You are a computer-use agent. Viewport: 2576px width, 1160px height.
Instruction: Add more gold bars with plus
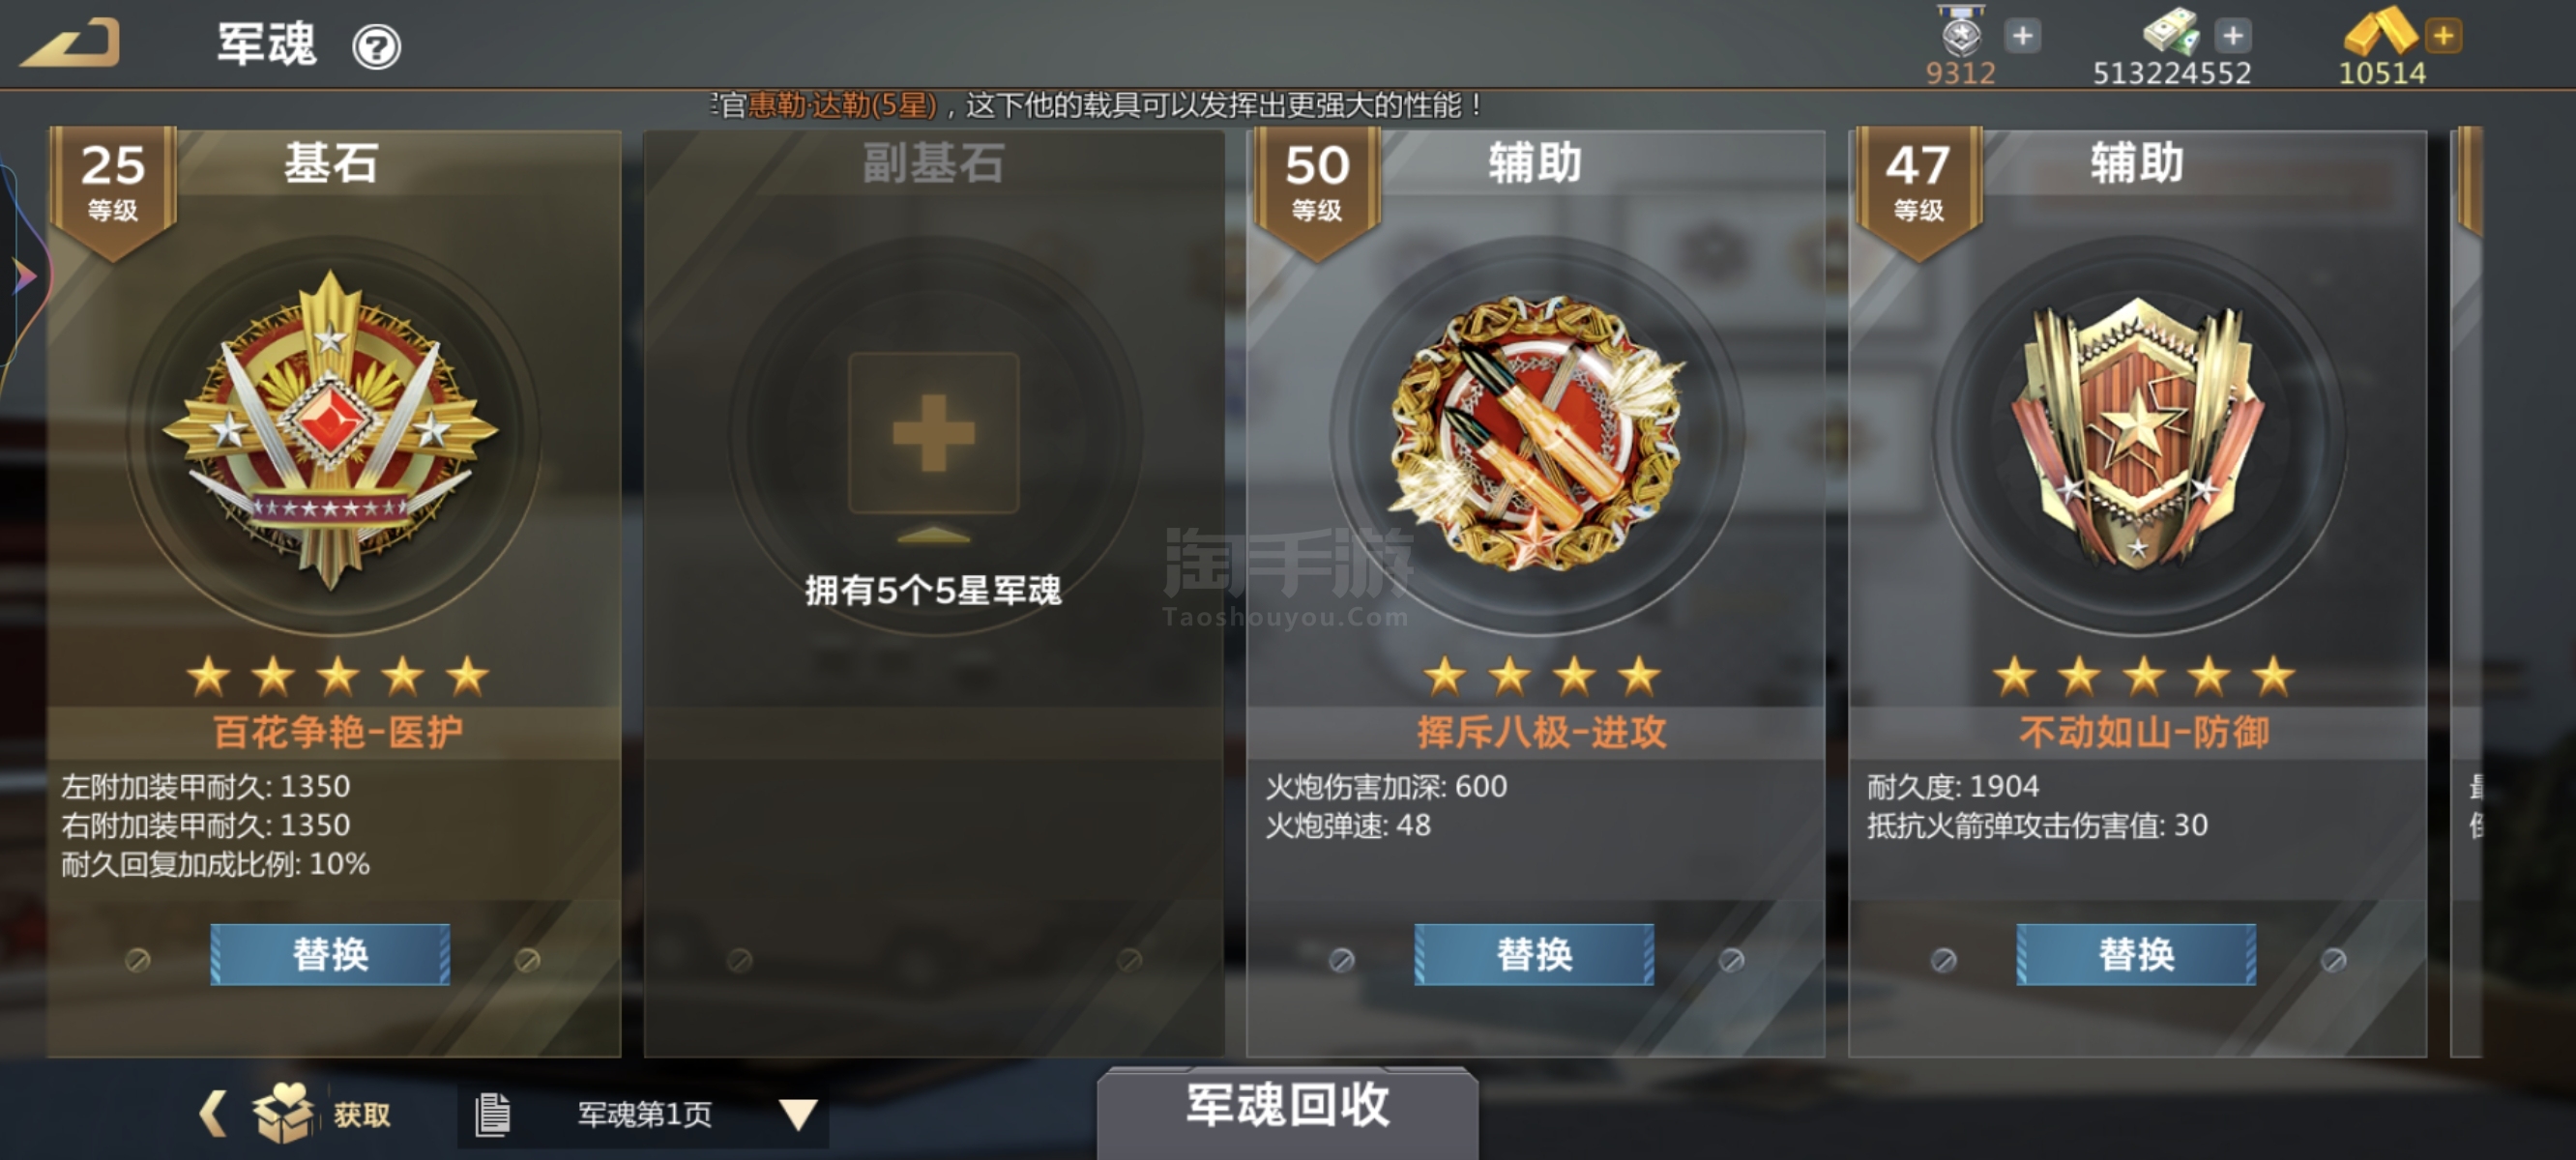[x=2444, y=36]
